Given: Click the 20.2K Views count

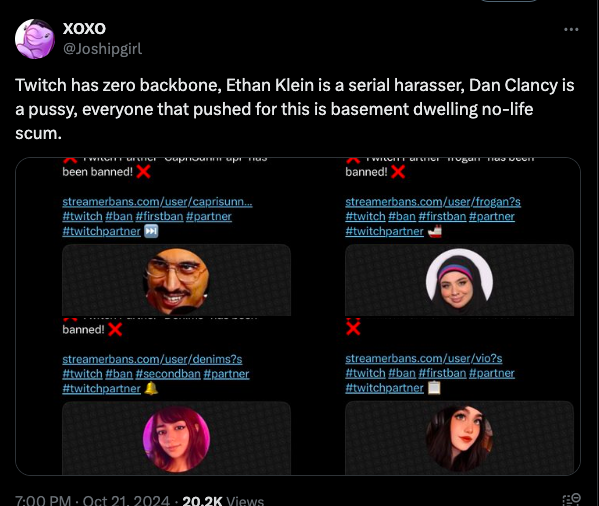Looking at the screenshot, I should point(223,501).
